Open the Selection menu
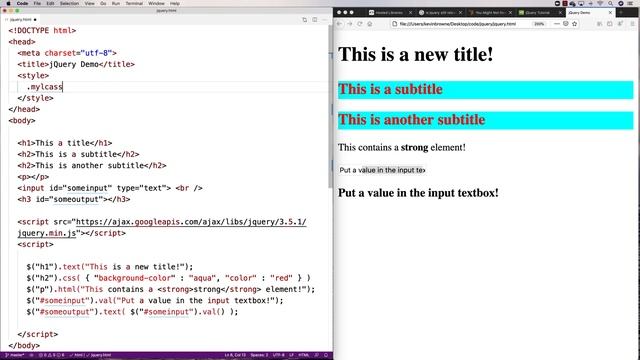The width and height of the screenshot is (640, 360). 69,3
